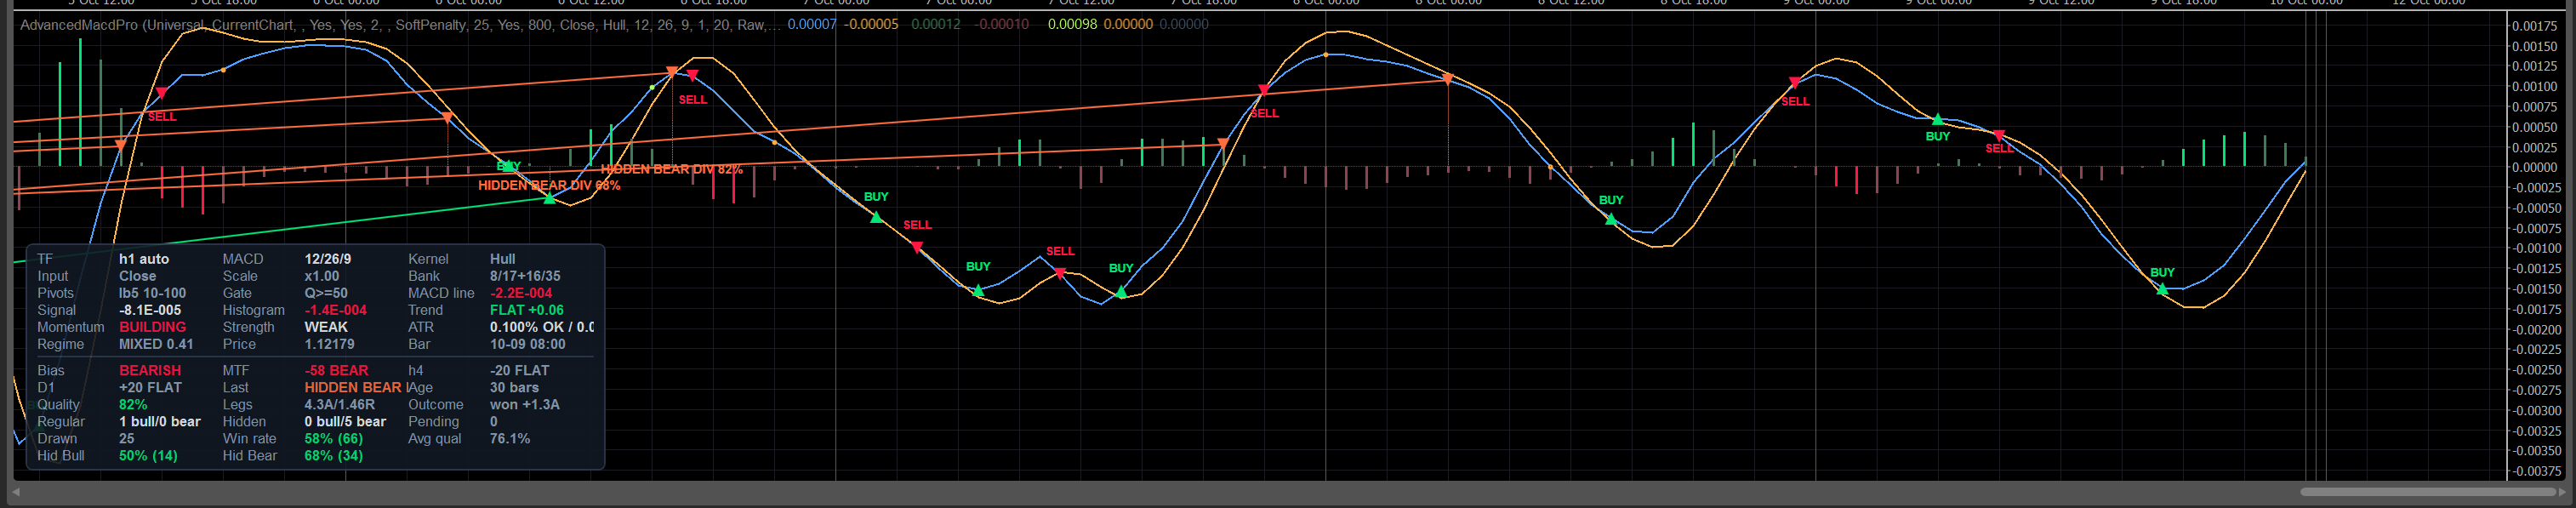Click the '-8.1E-005' Signal value

pyautogui.click(x=150, y=310)
